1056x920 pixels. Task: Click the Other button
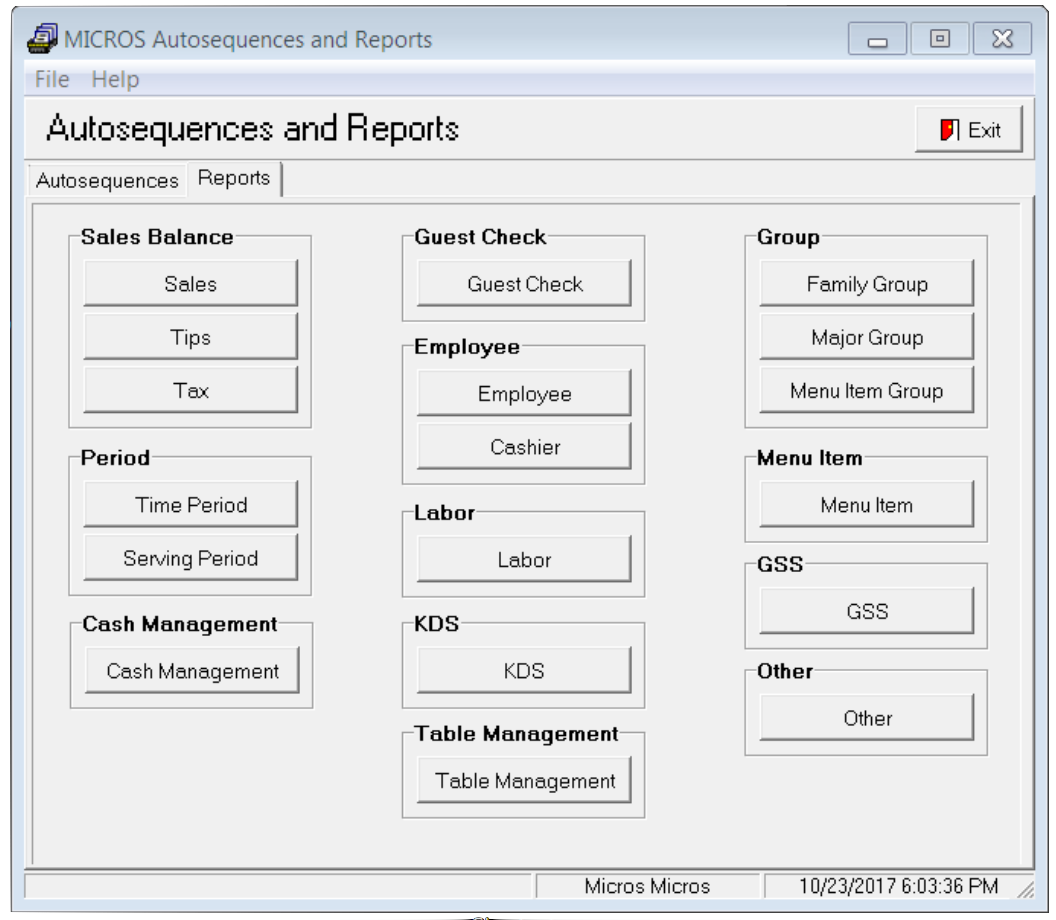point(867,718)
